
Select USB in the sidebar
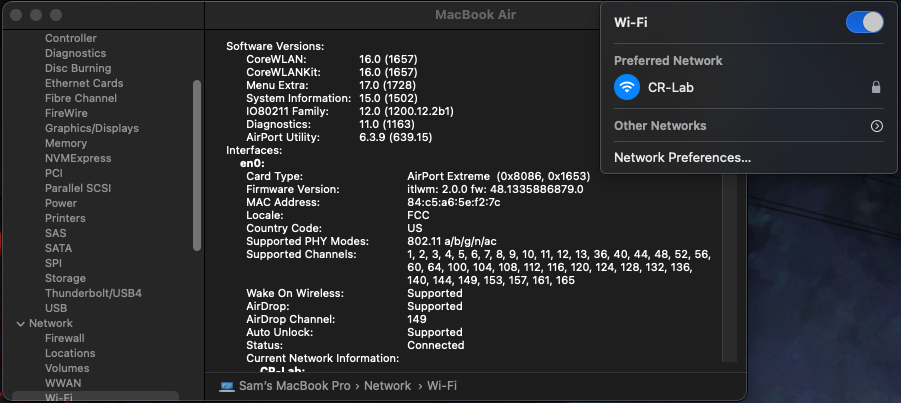[56, 308]
